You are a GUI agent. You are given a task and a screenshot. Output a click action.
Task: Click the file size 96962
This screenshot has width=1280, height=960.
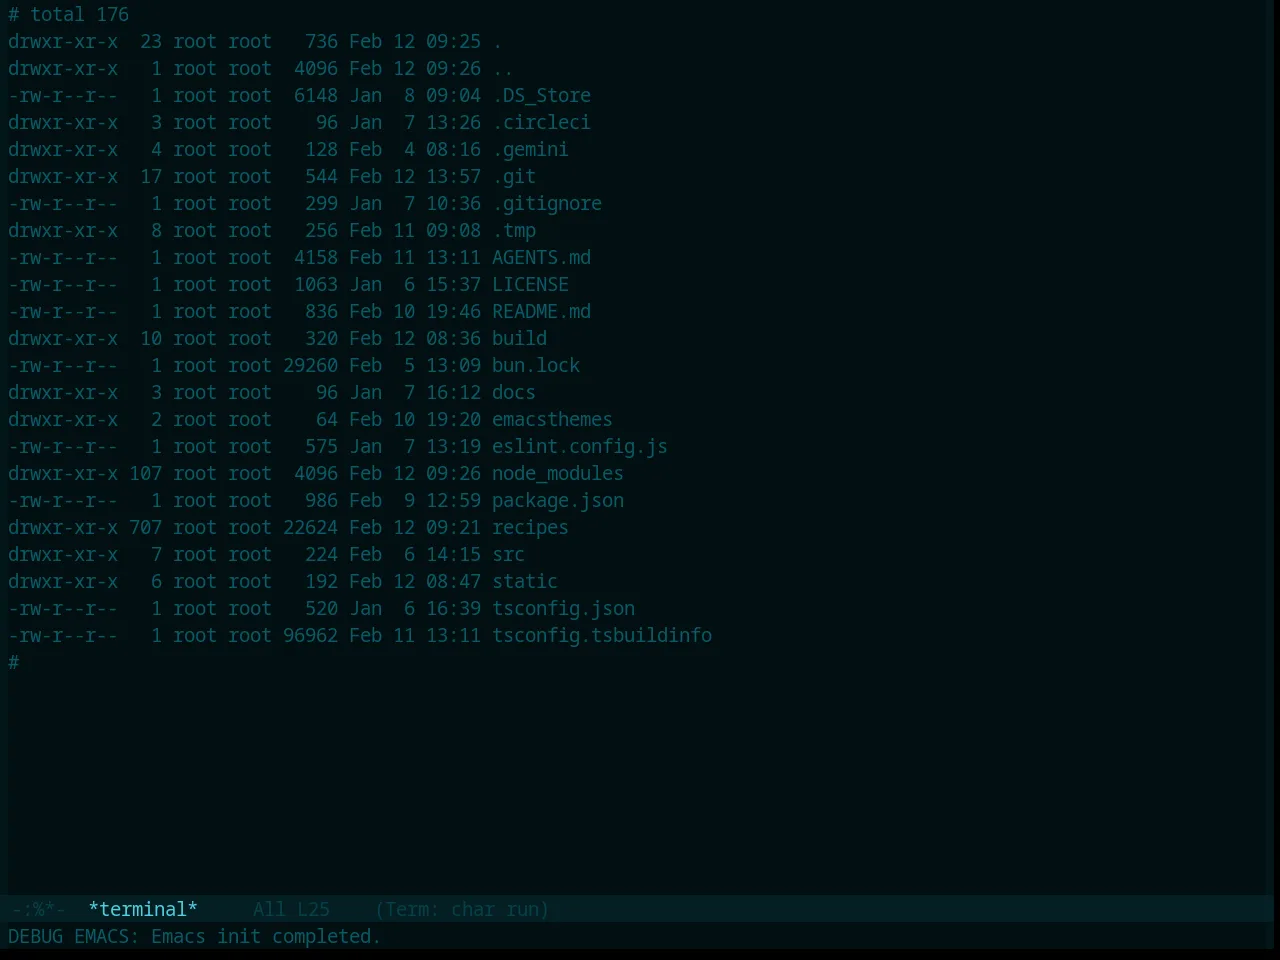pyautogui.click(x=310, y=636)
